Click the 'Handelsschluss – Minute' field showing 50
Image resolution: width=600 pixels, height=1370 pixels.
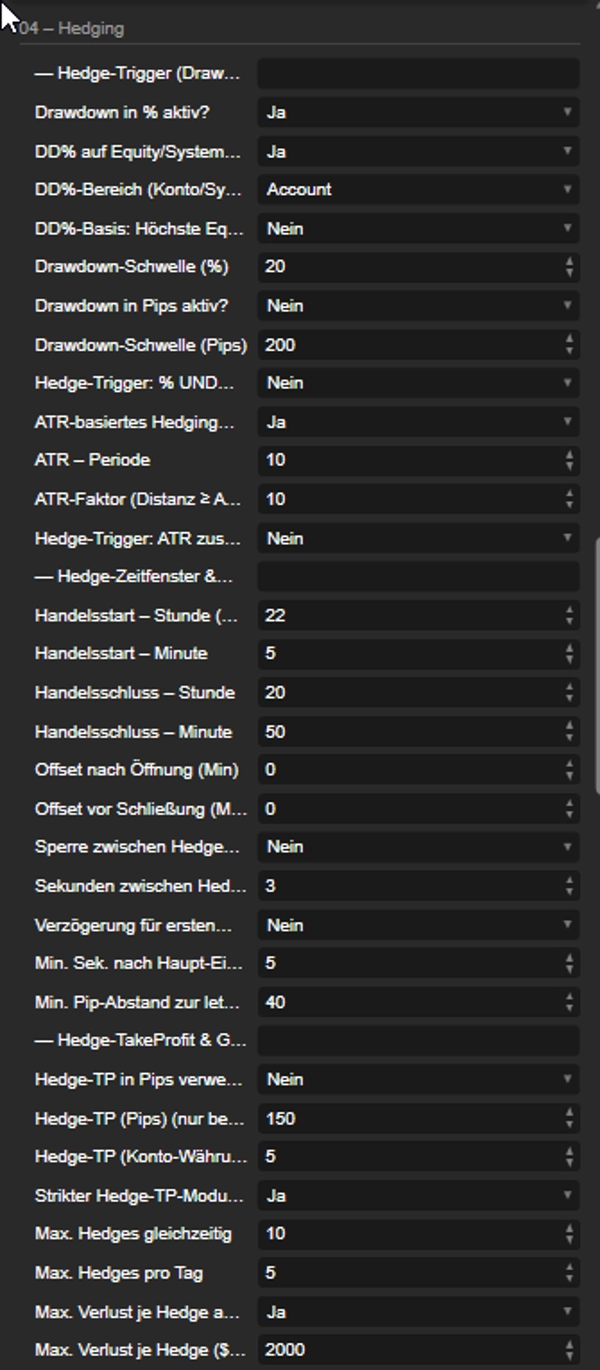(418, 732)
